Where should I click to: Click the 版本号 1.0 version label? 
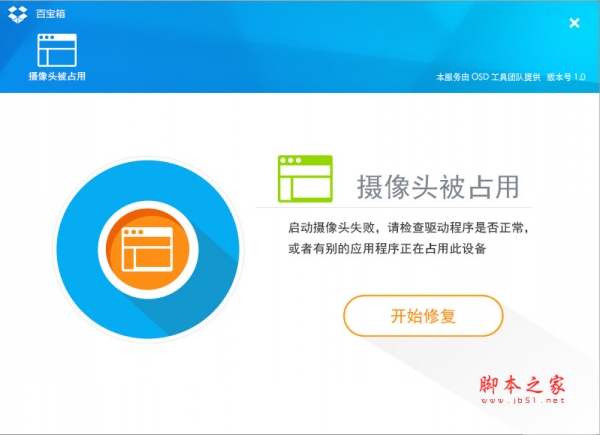[x=566, y=77]
